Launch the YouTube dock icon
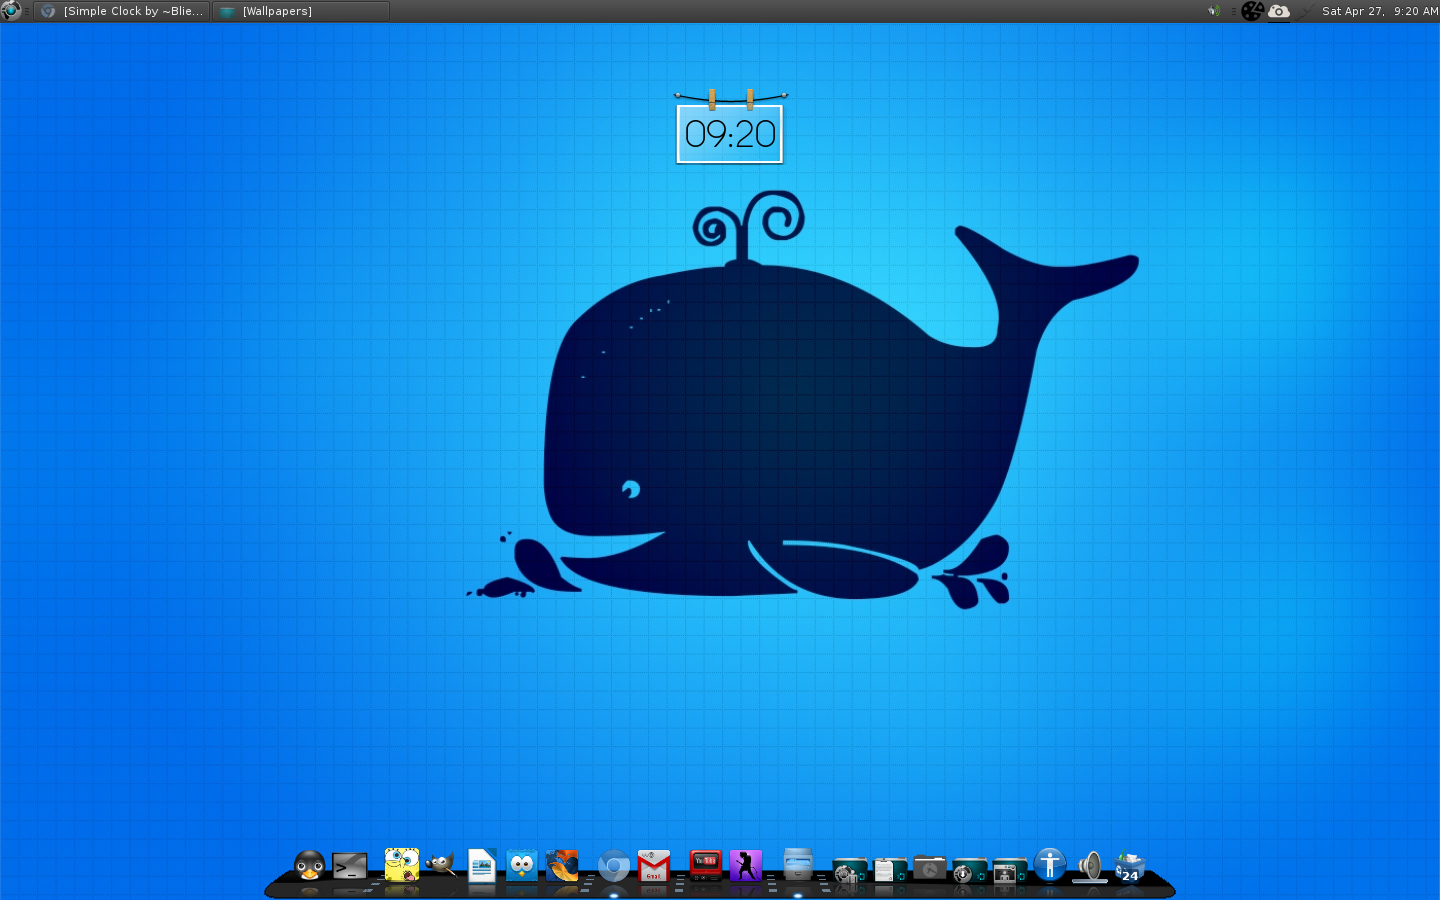Viewport: 1440px width, 900px height. point(706,864)
